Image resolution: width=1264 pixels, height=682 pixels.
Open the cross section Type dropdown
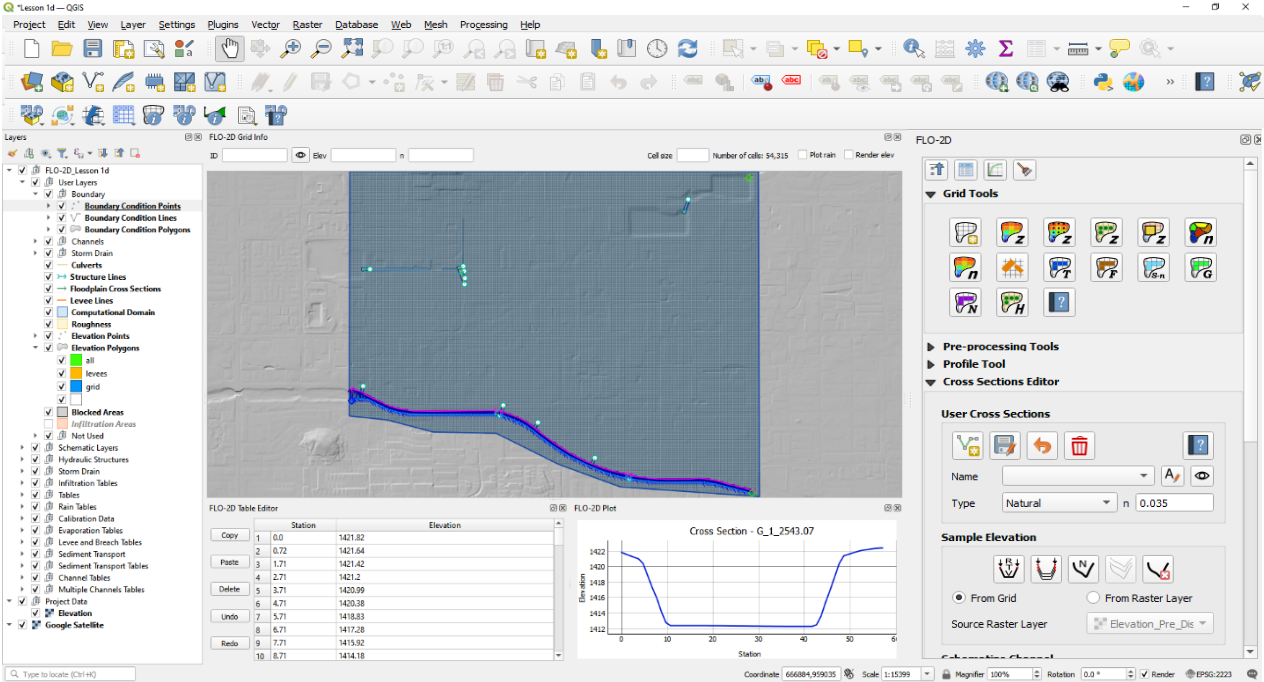tap(1059, 503)
